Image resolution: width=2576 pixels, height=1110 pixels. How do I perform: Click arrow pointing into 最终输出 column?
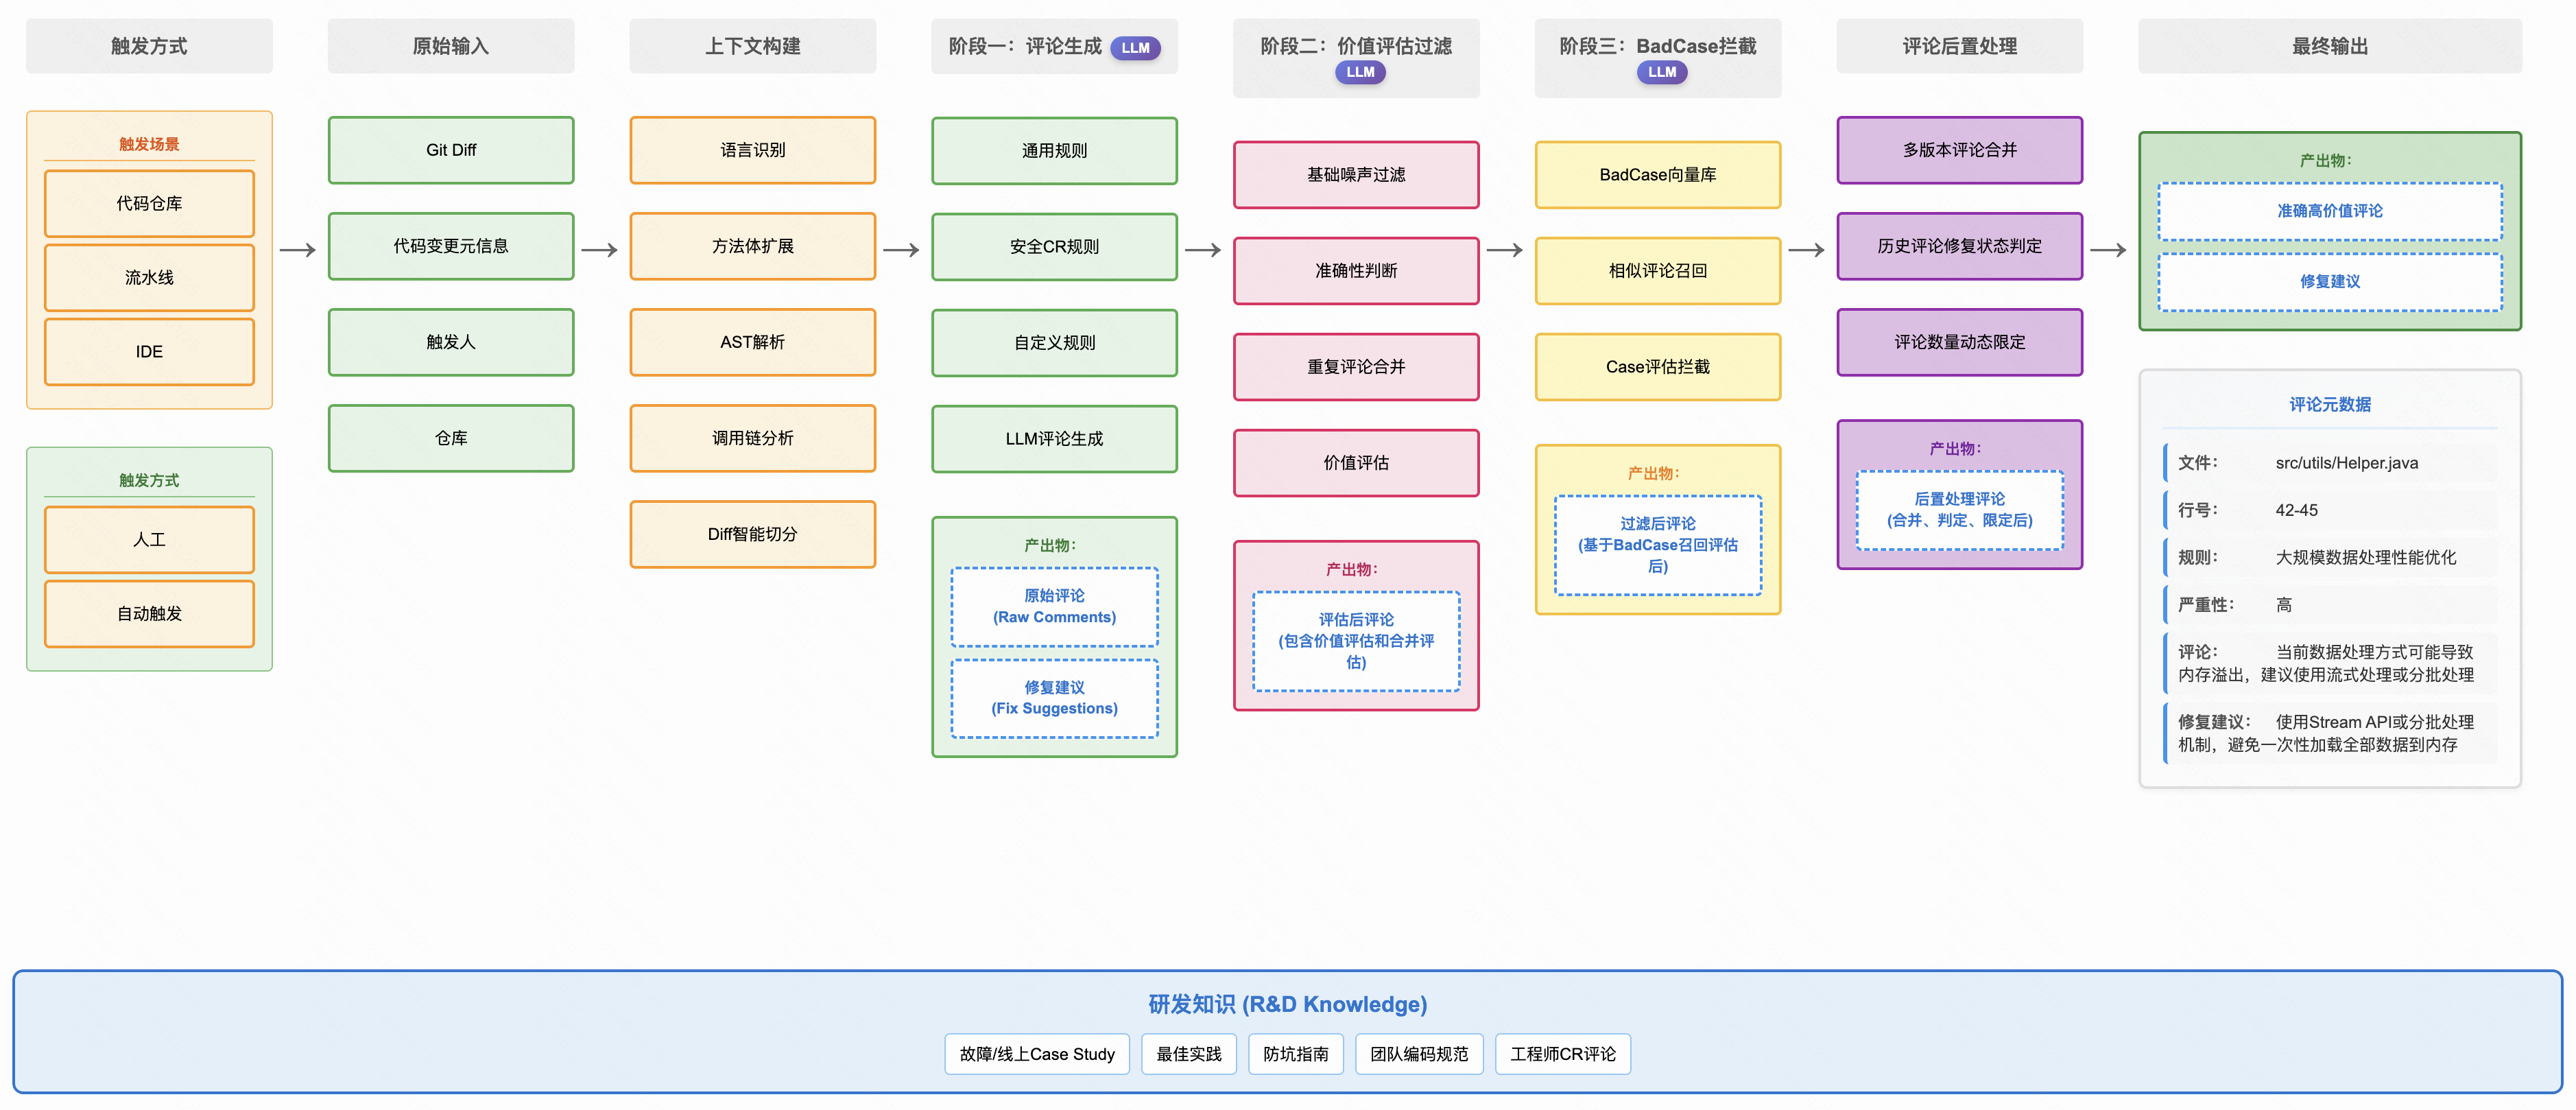pyautogui.click(x=2108, y=250)
